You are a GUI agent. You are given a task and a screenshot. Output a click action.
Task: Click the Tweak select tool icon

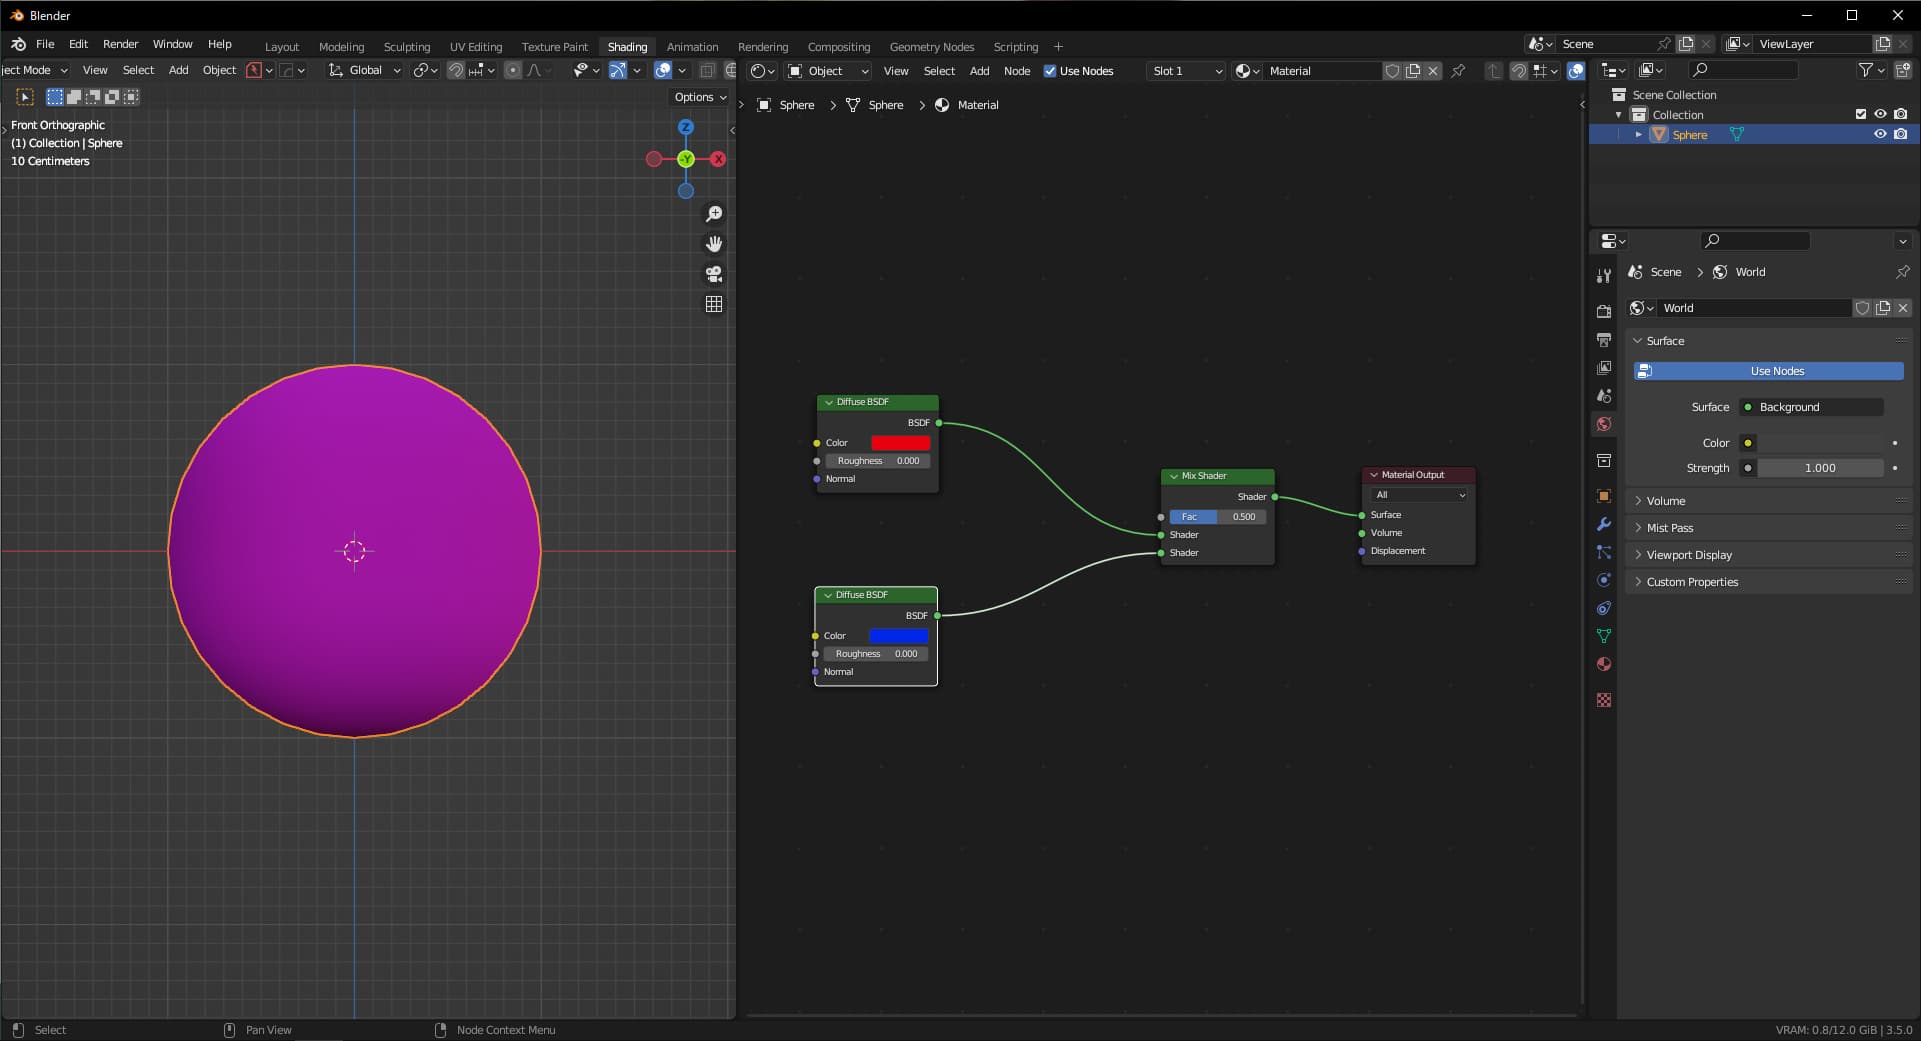pyautogui.click(x=25, y=97)
